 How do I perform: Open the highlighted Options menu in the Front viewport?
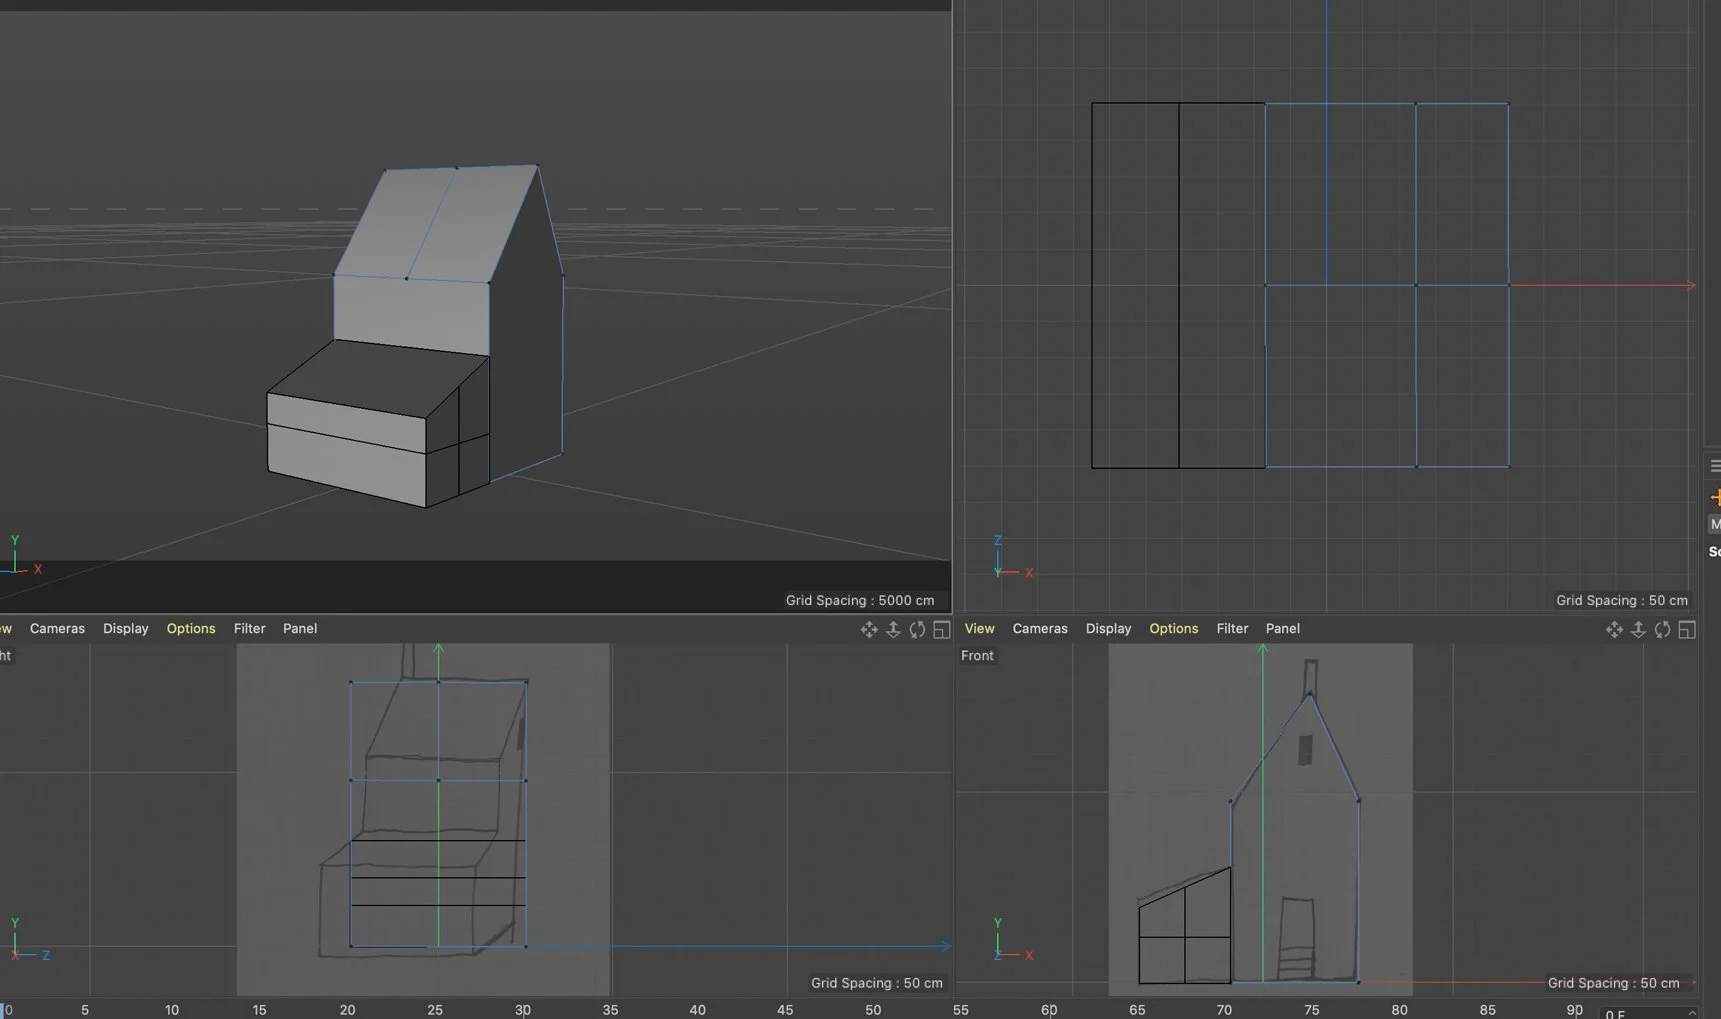point(1173,629)
